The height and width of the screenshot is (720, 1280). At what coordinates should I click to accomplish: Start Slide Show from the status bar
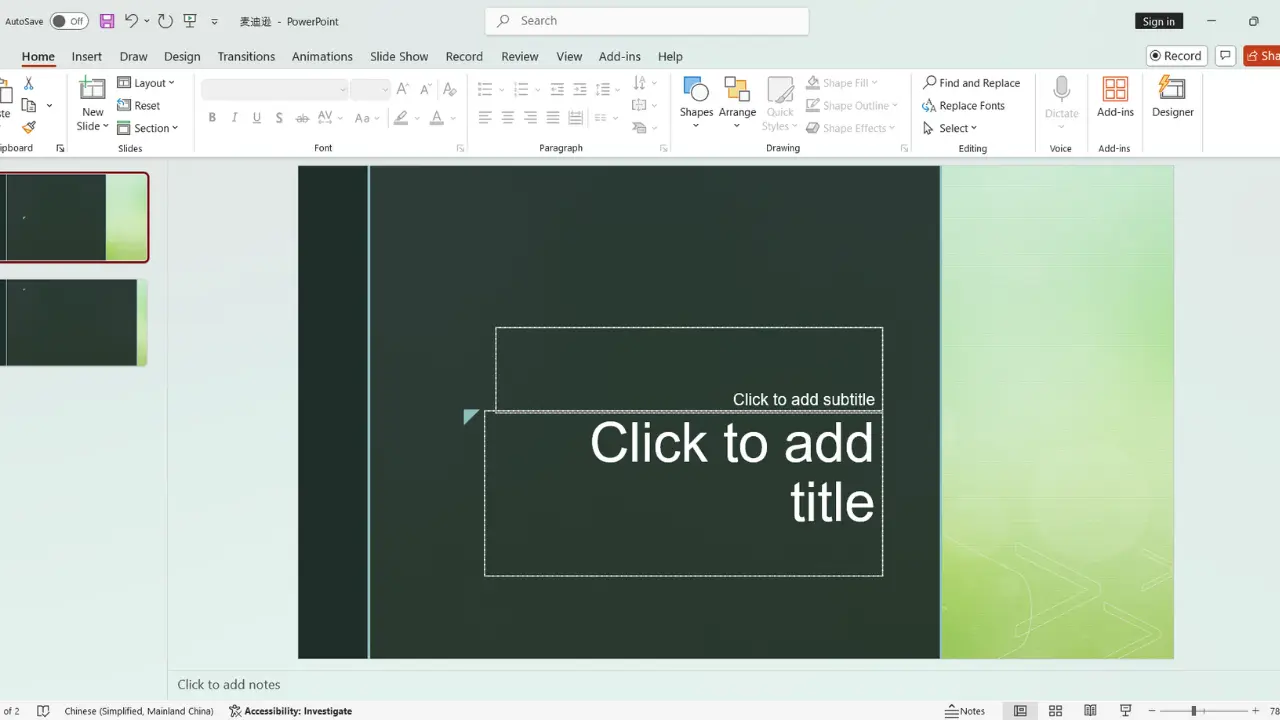point(1125,710)
